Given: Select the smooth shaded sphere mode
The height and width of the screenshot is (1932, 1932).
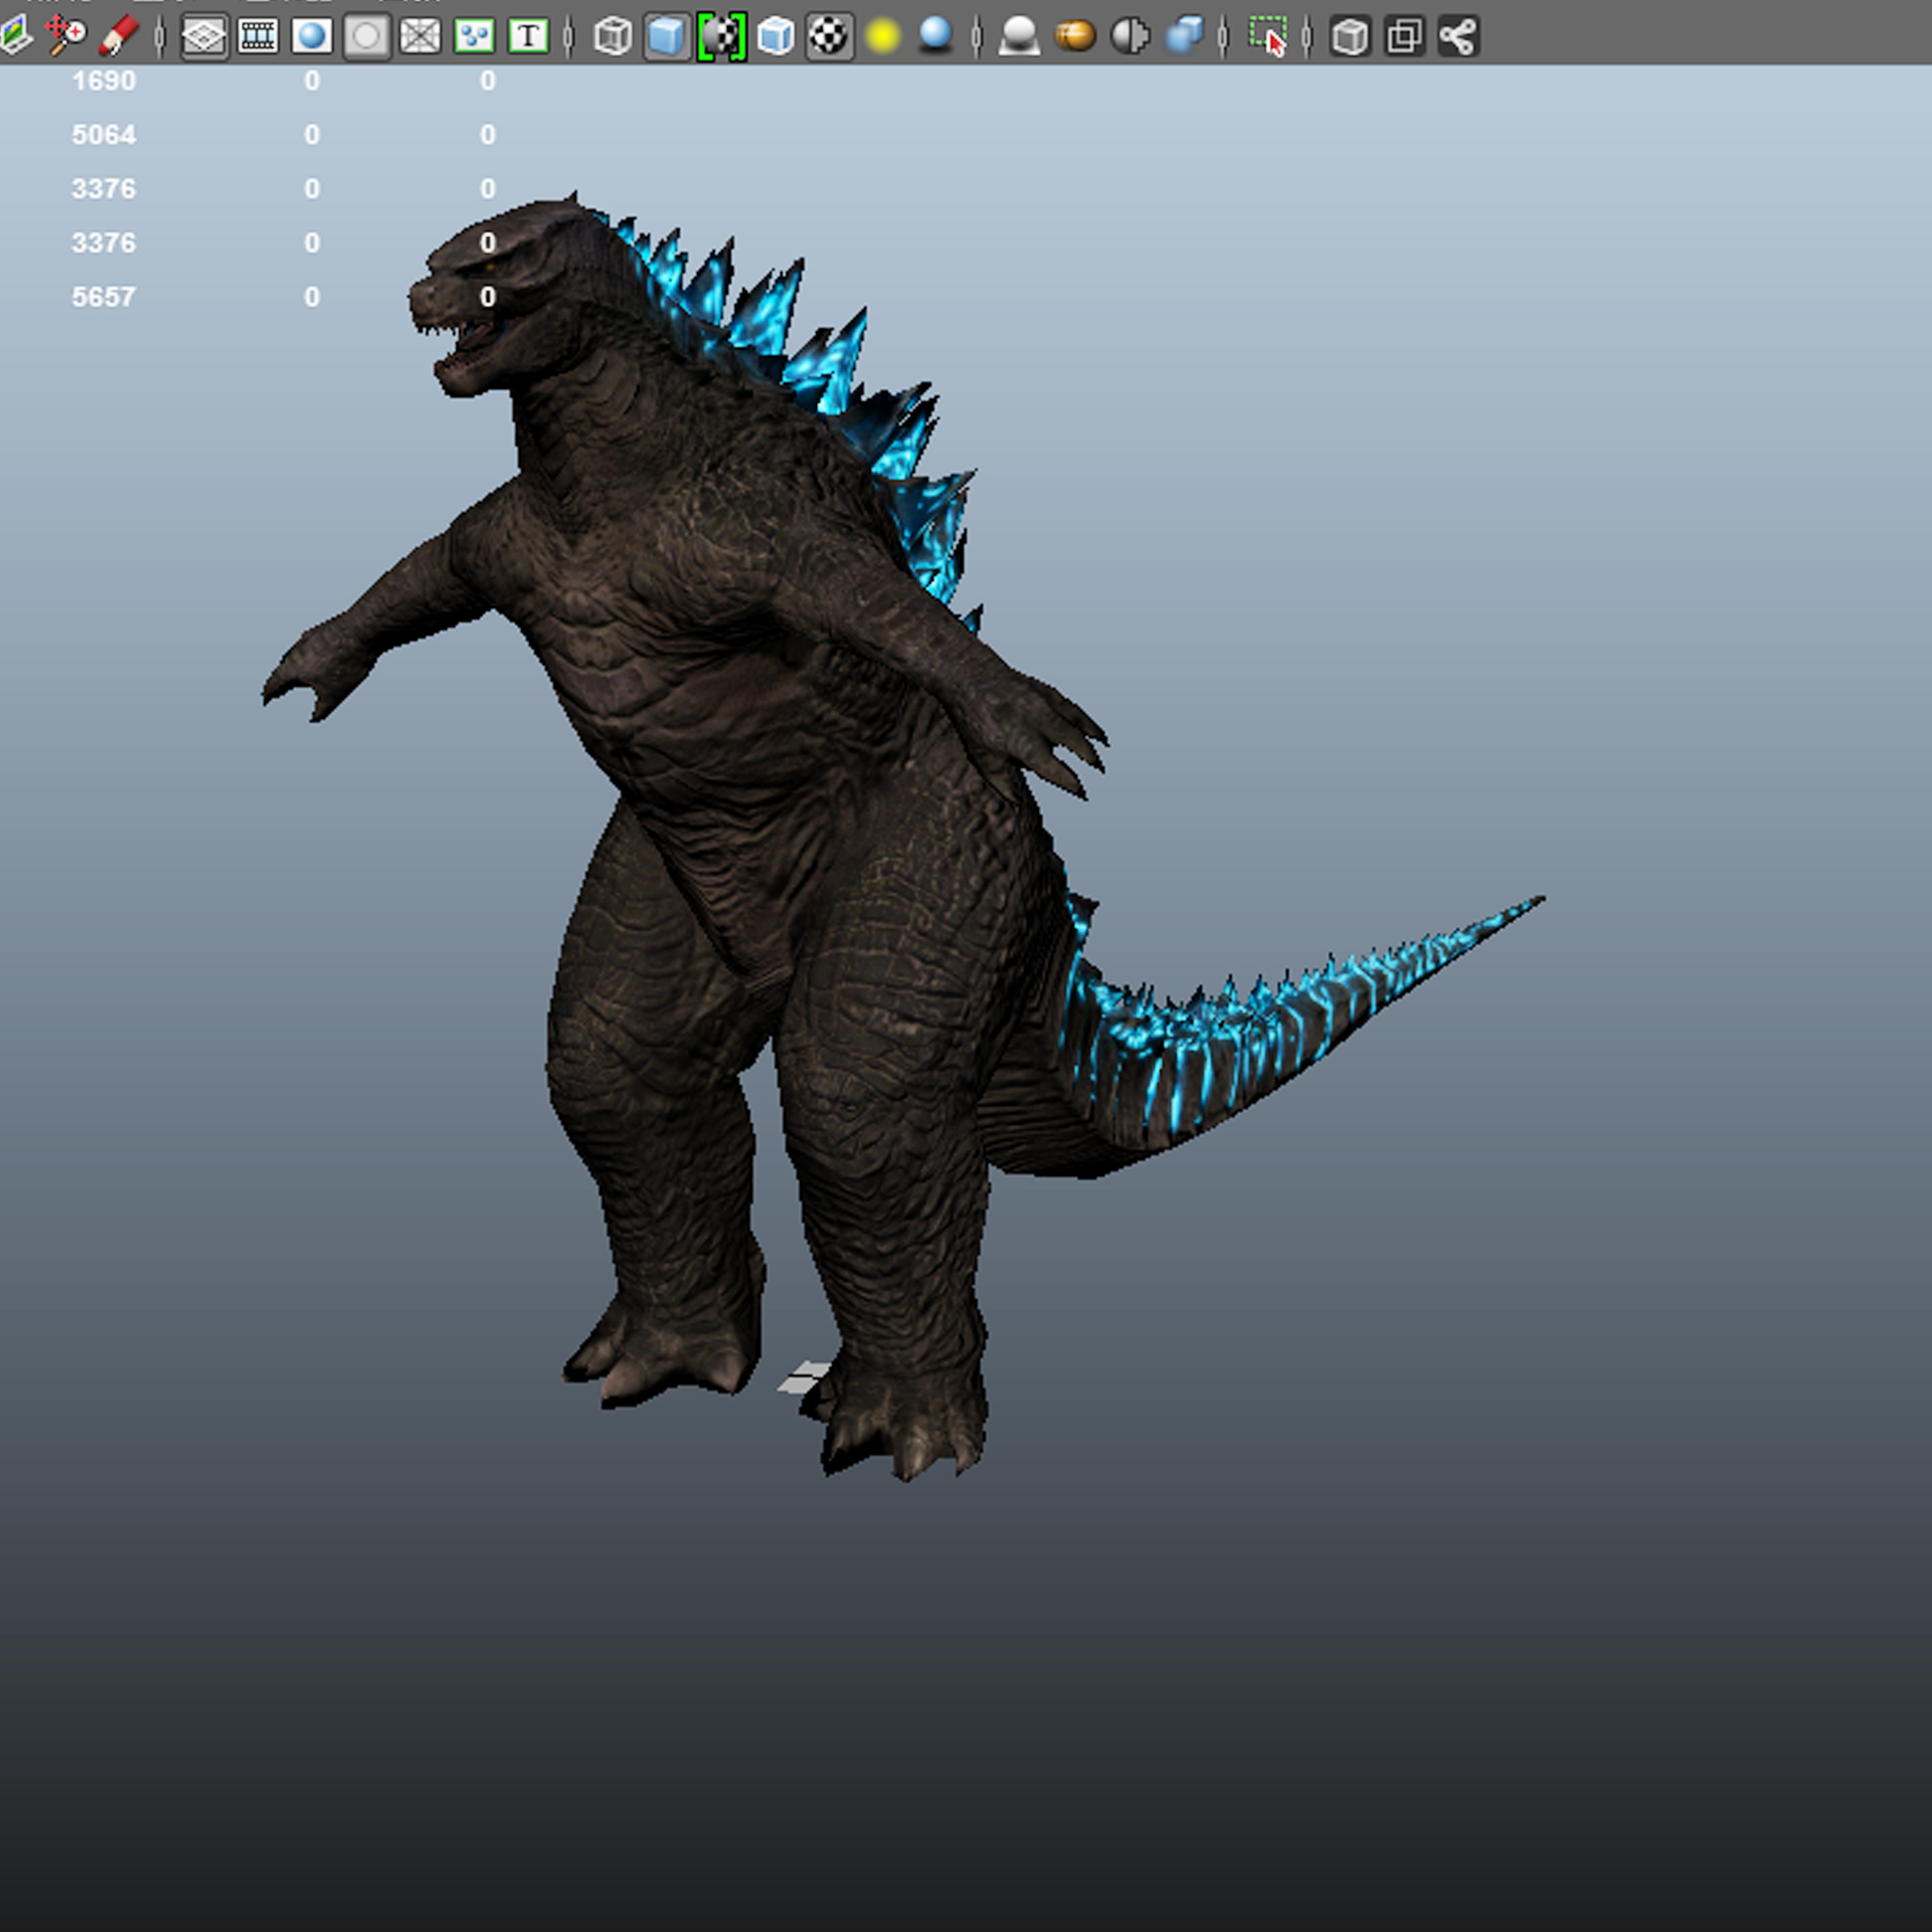Looking at the screenshot, I should click(312, 37).
